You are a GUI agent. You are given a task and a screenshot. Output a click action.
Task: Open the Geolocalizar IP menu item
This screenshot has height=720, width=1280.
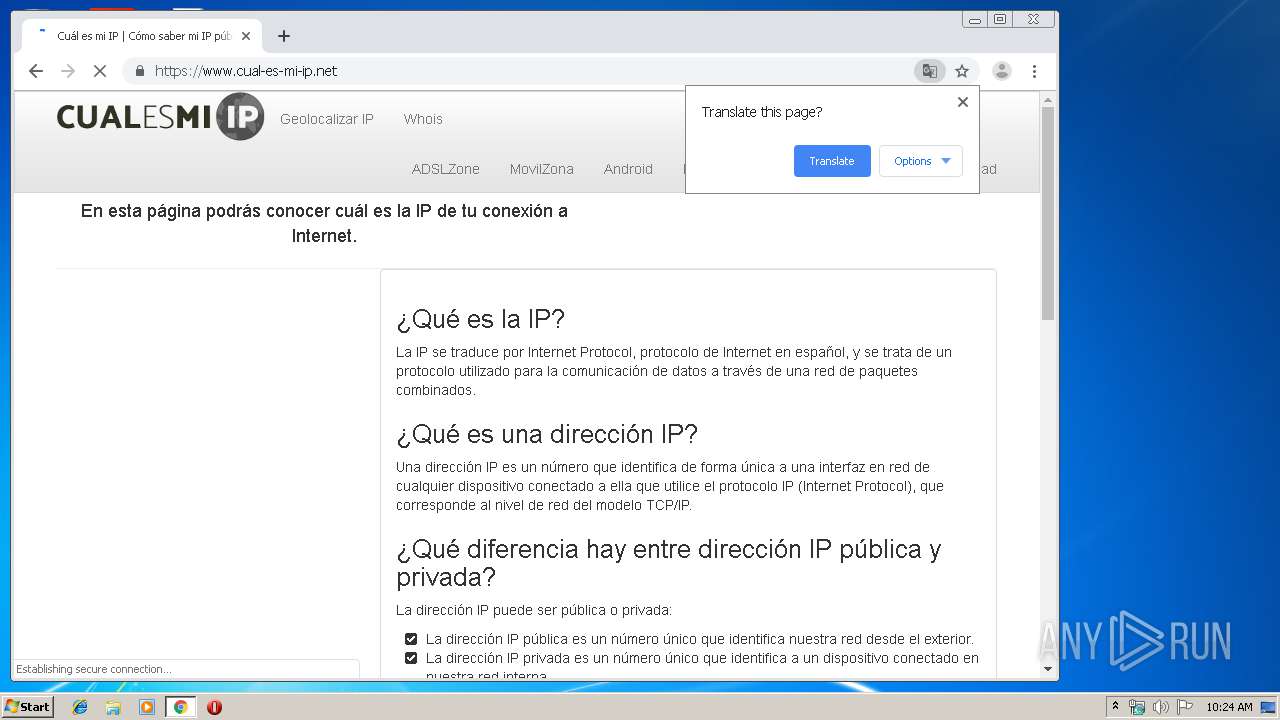coord(327,119)
